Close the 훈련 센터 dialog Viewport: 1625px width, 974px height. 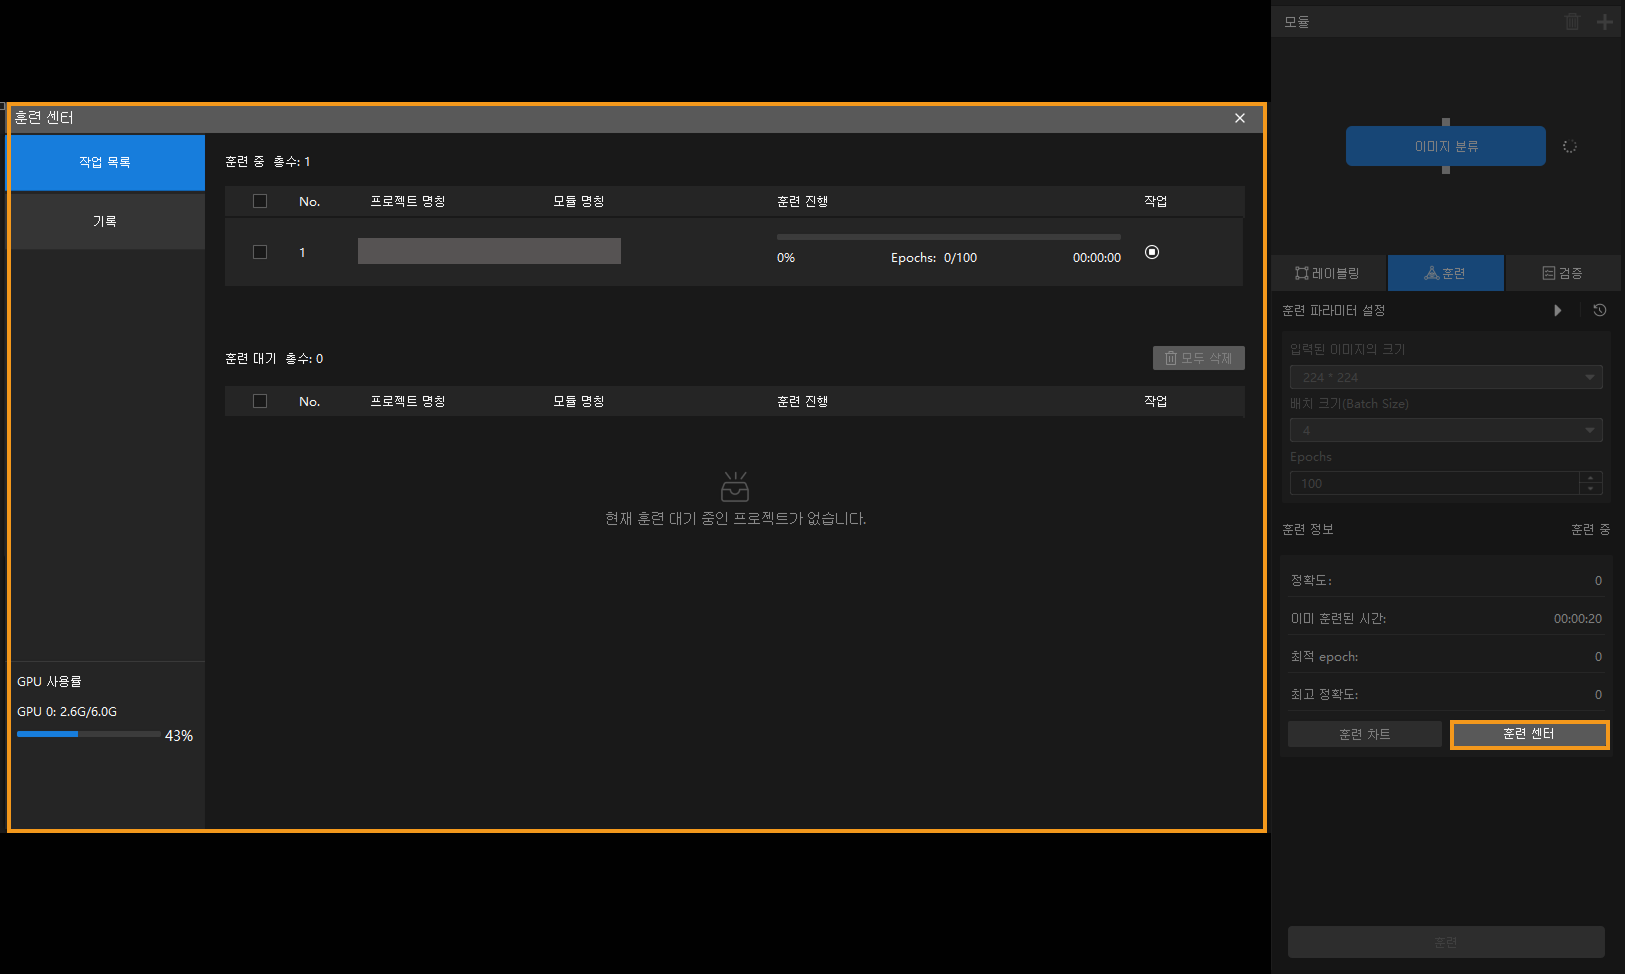(x=1240, y=118)
